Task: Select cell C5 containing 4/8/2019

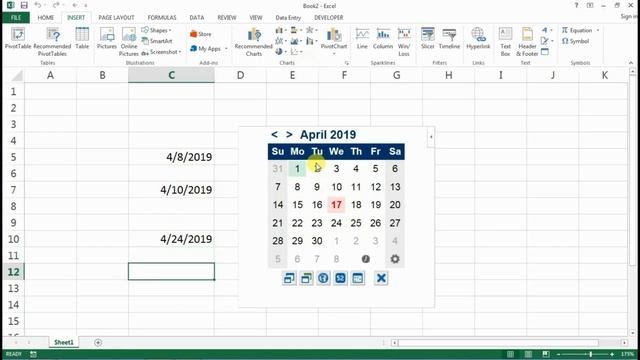Action: pos(171,157)
